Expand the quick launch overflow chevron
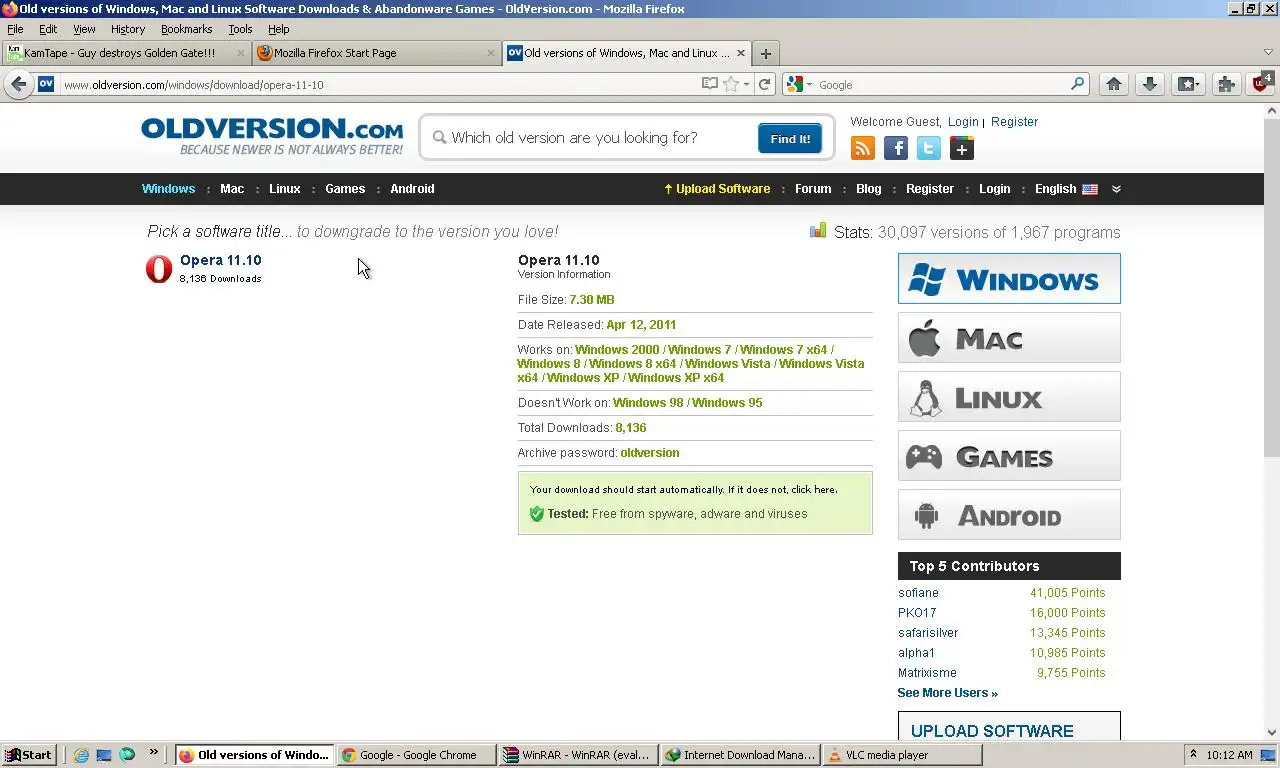This screenshot has height=768, width=1280. tap(154, 752)
